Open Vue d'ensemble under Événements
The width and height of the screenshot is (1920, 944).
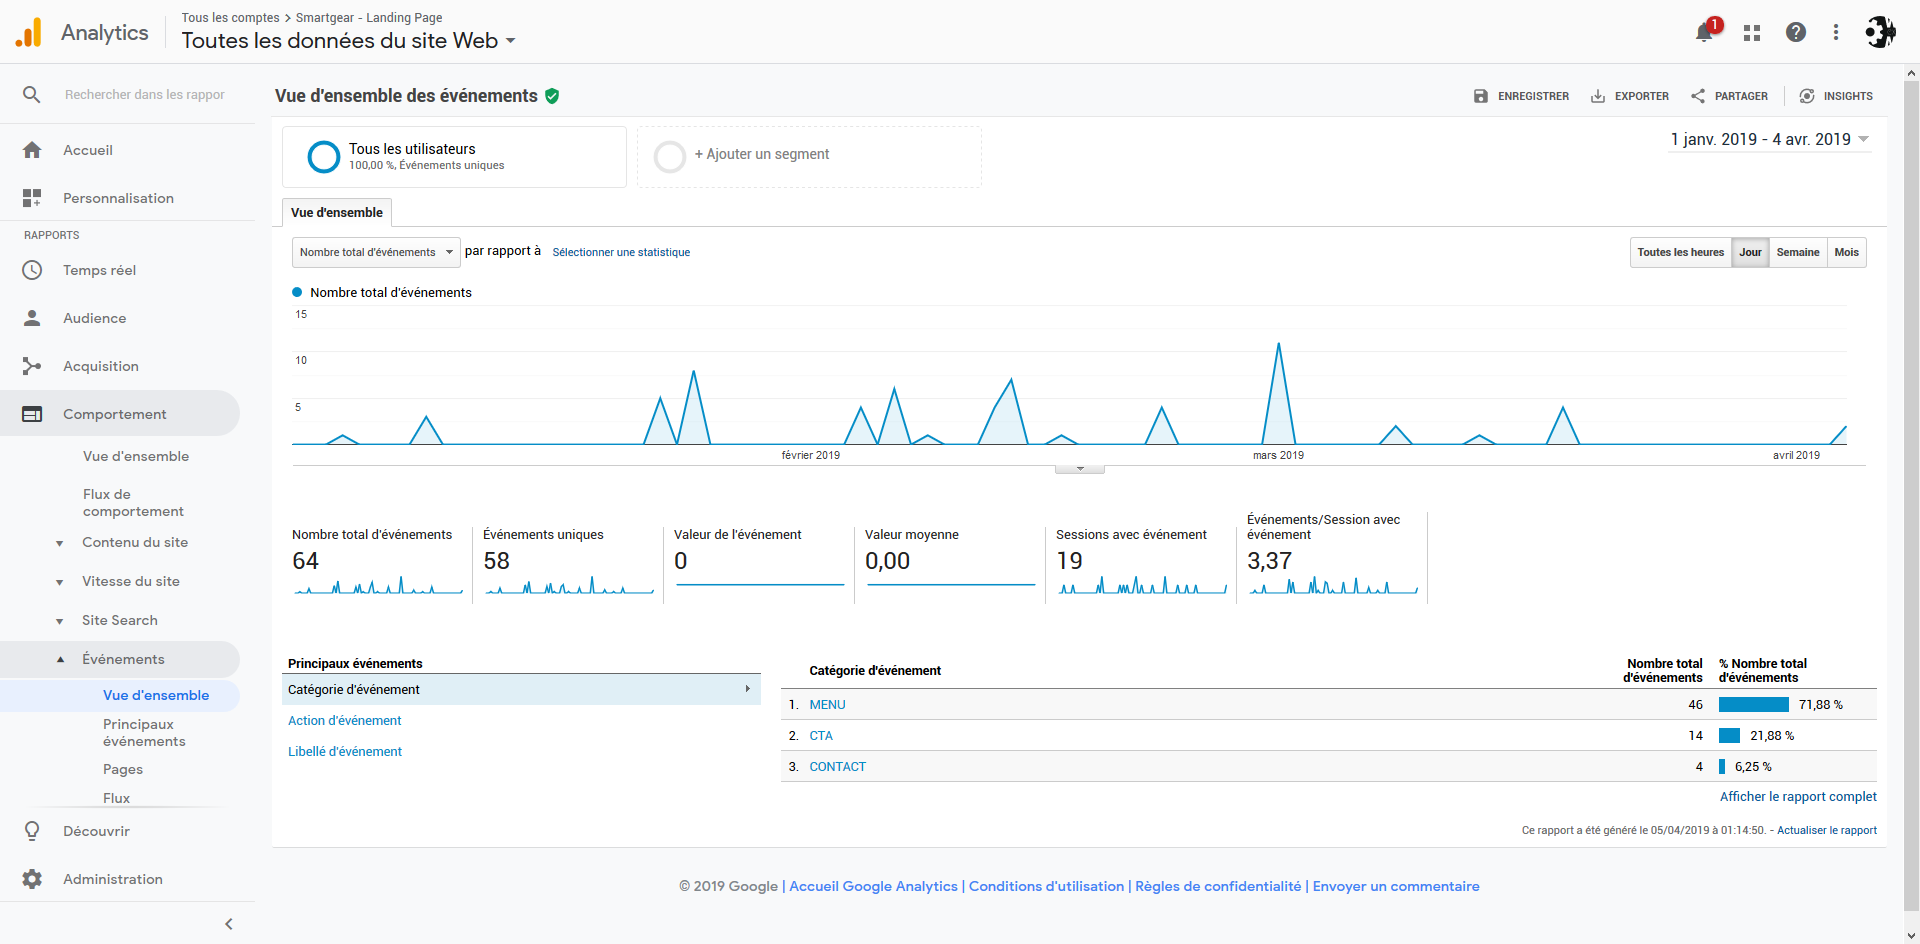[x=156, y=695]
